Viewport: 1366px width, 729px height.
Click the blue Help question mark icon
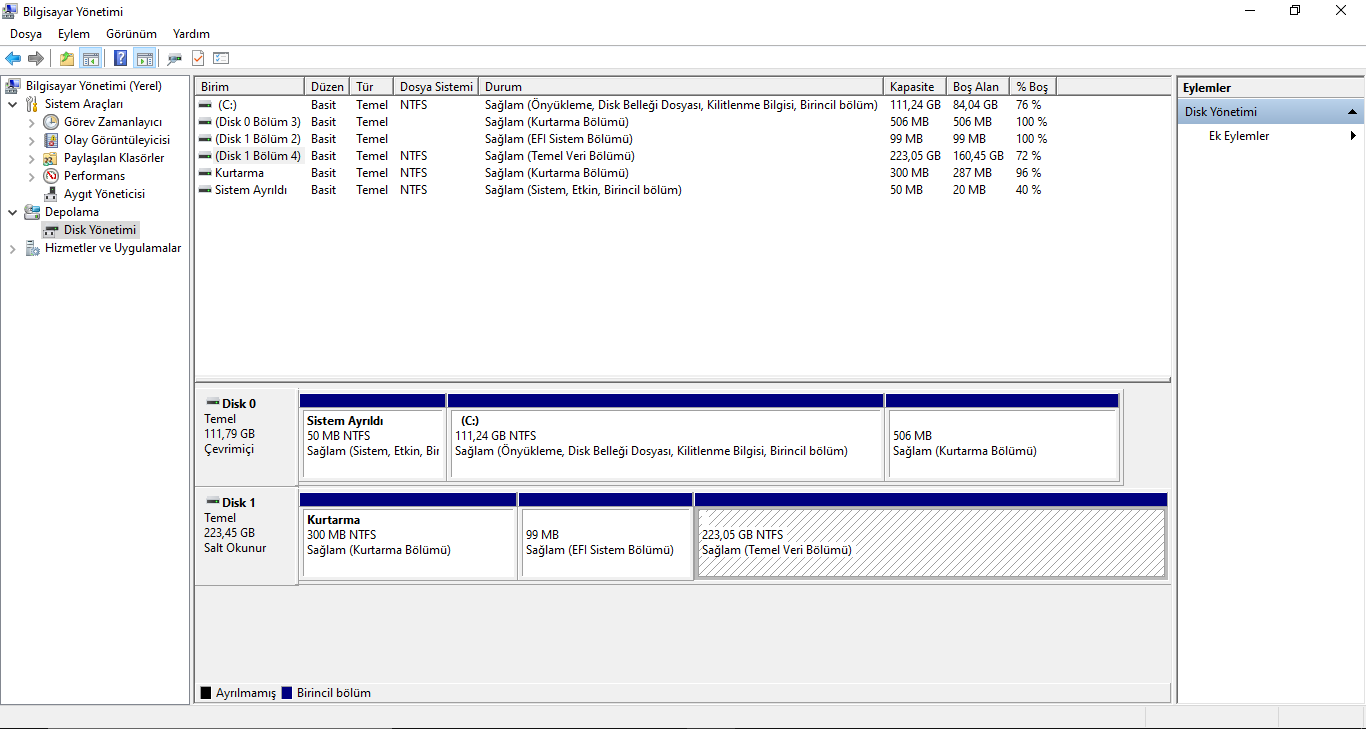(x=120, y=58)
